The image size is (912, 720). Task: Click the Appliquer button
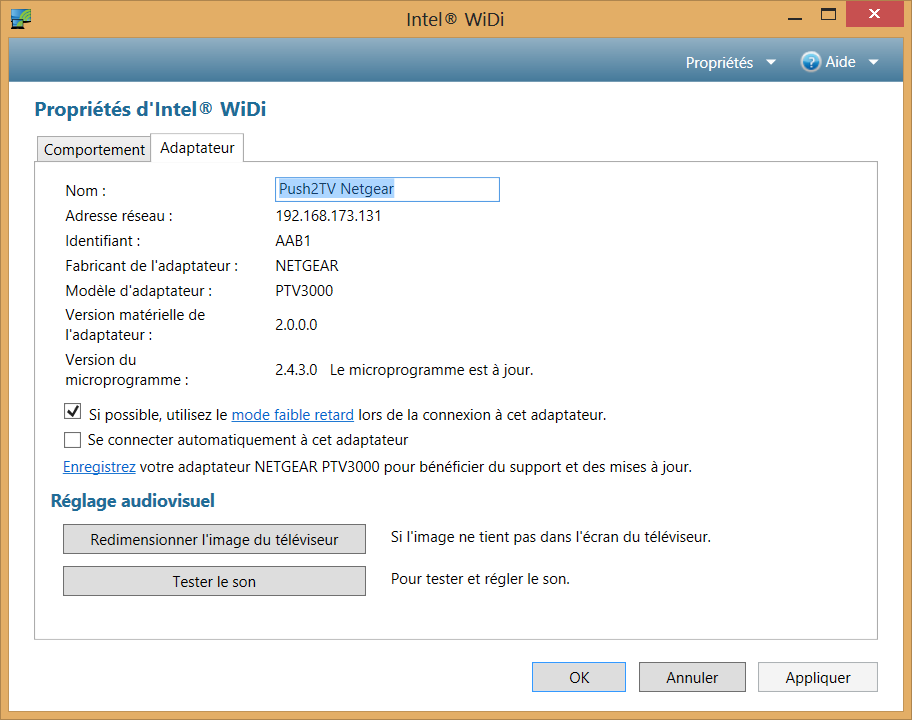pyautogui.click(x=818, y=677)
